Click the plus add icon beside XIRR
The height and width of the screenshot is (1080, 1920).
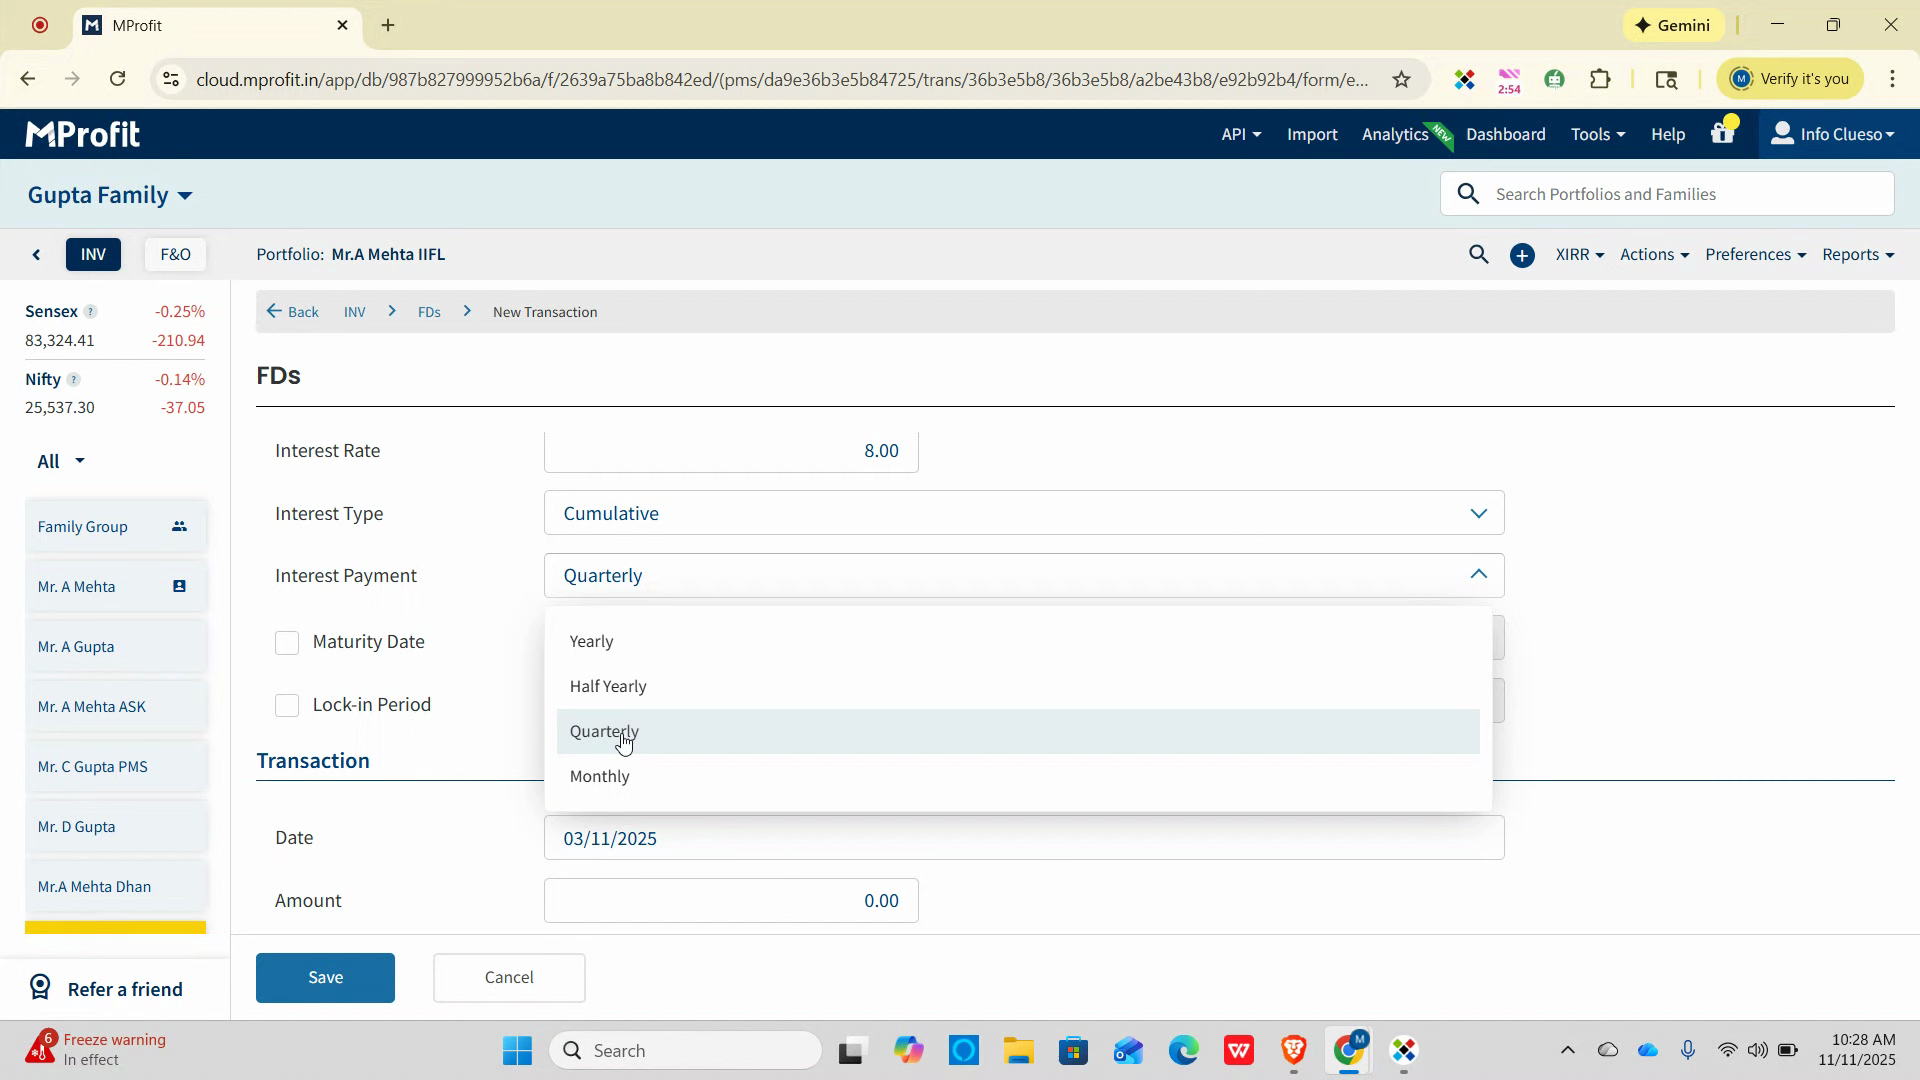[x=1522, y=255]
